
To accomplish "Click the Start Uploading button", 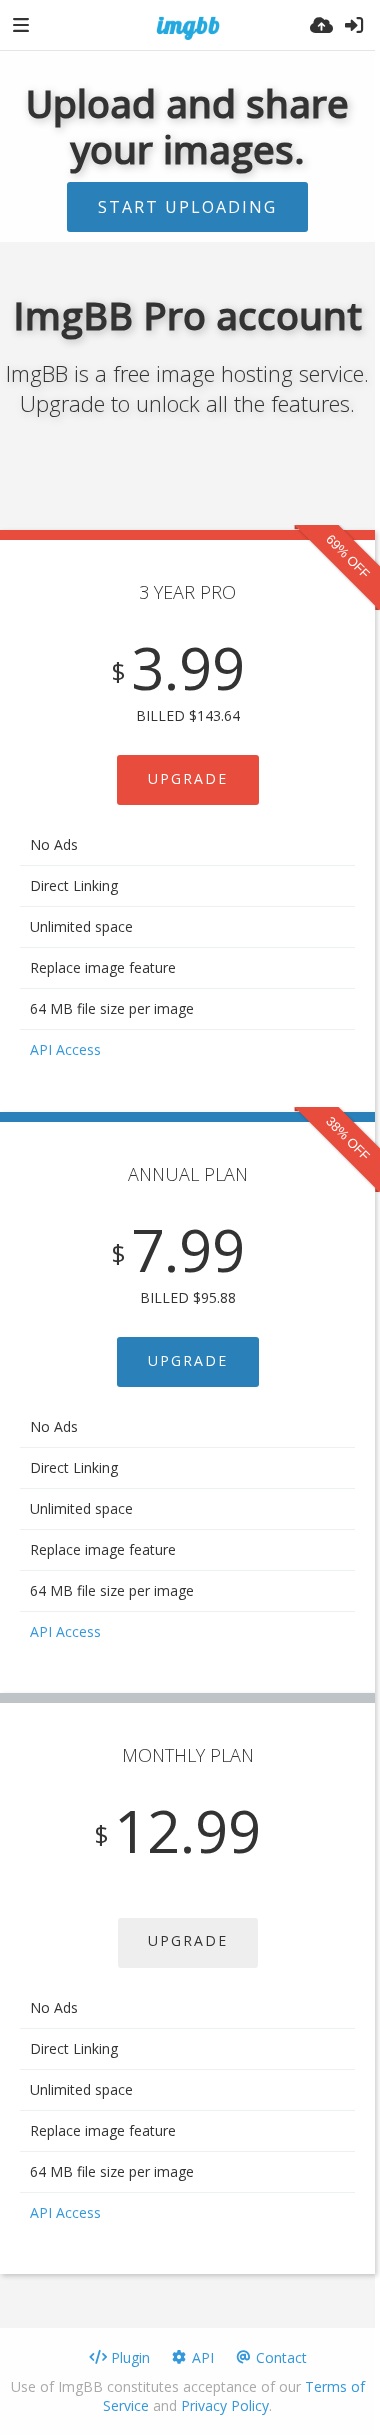I will click(x=187, y=207).
